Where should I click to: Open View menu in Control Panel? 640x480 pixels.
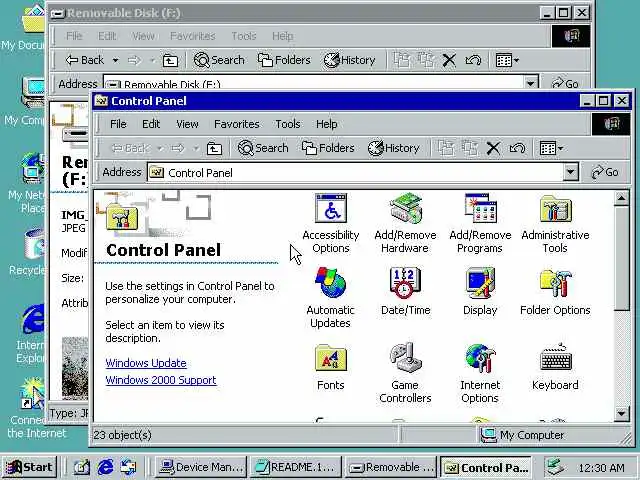[x=187, y=124]
